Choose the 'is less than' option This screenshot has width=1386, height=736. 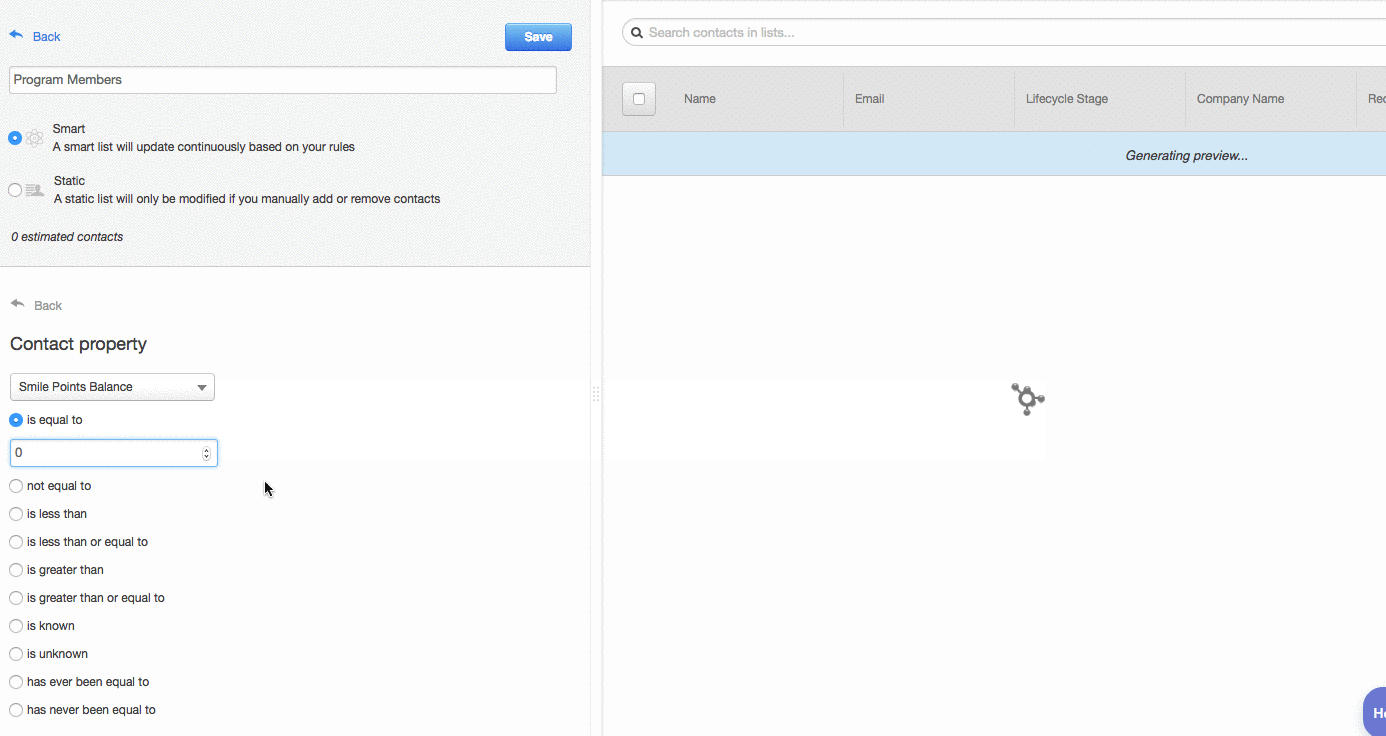point(16,514)
